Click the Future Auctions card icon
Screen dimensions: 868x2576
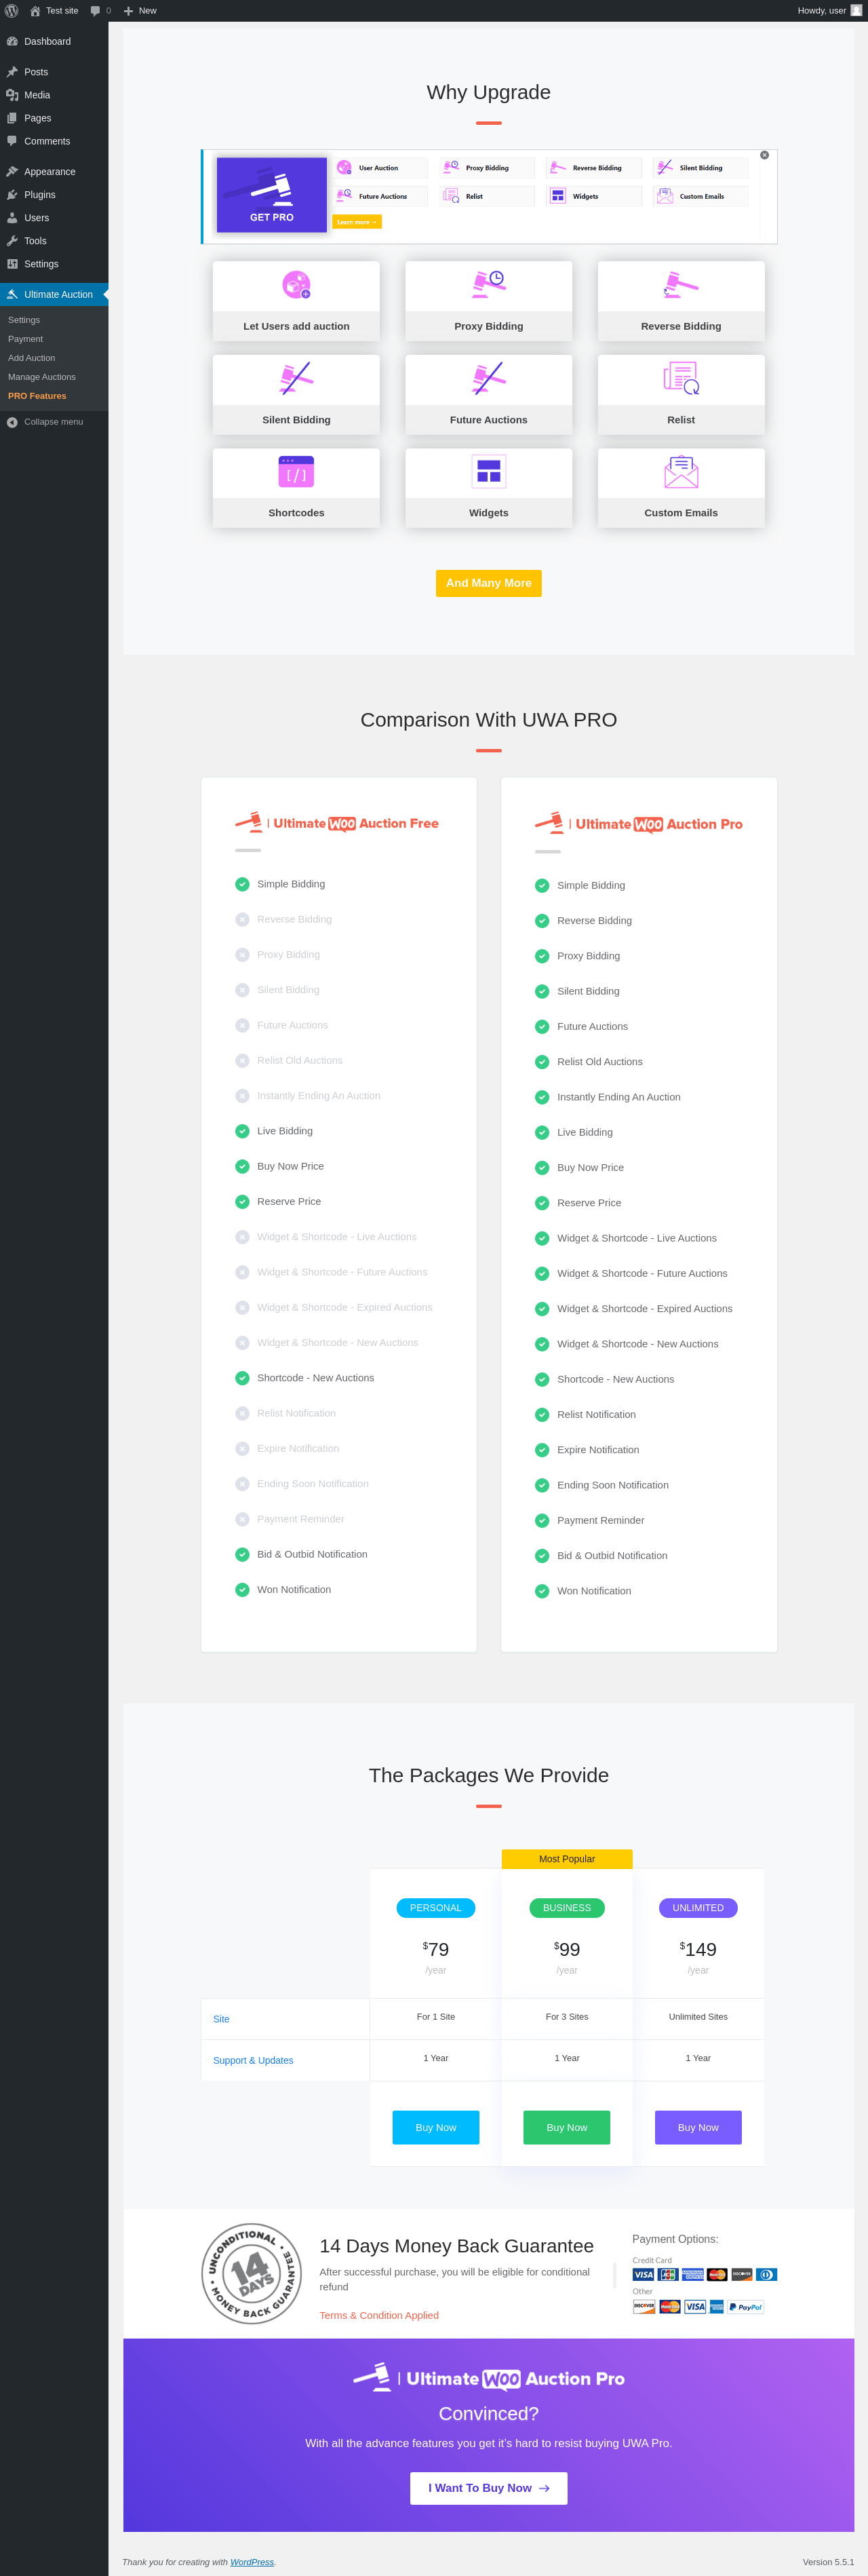(x=489, y=378)
